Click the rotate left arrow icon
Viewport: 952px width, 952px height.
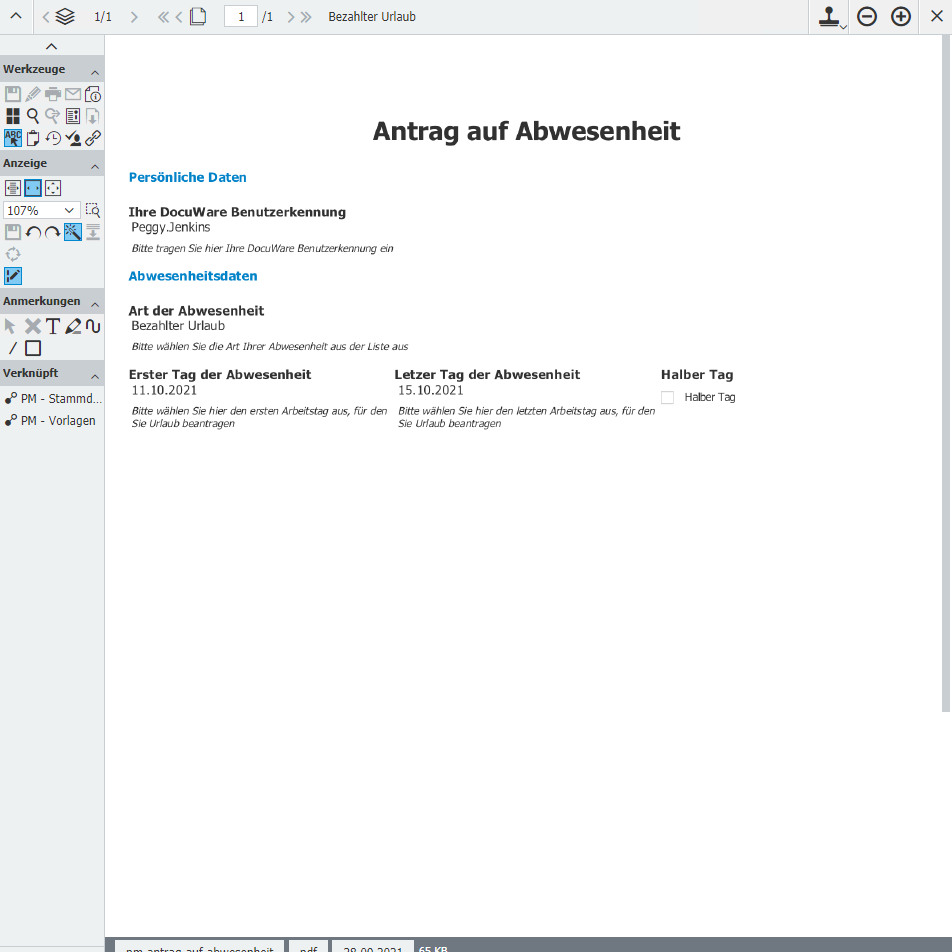click(33, 233)
